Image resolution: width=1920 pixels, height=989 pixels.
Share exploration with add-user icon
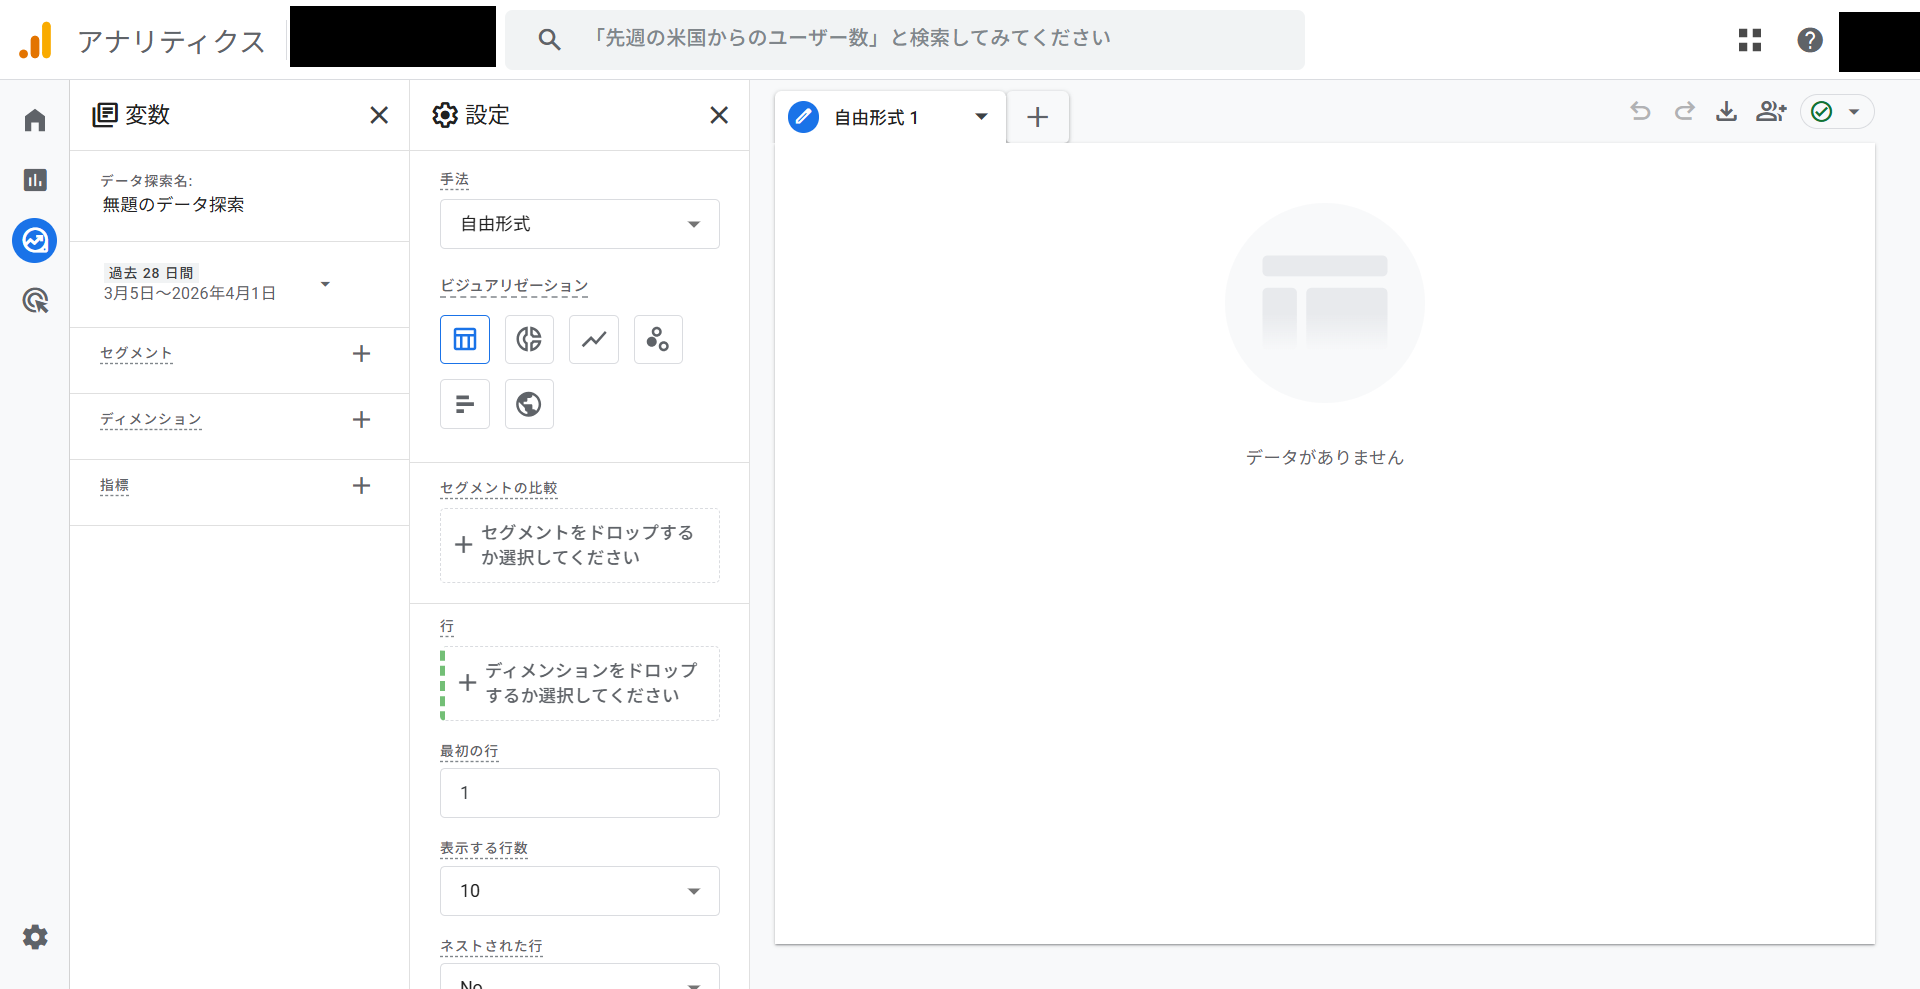1770,111
